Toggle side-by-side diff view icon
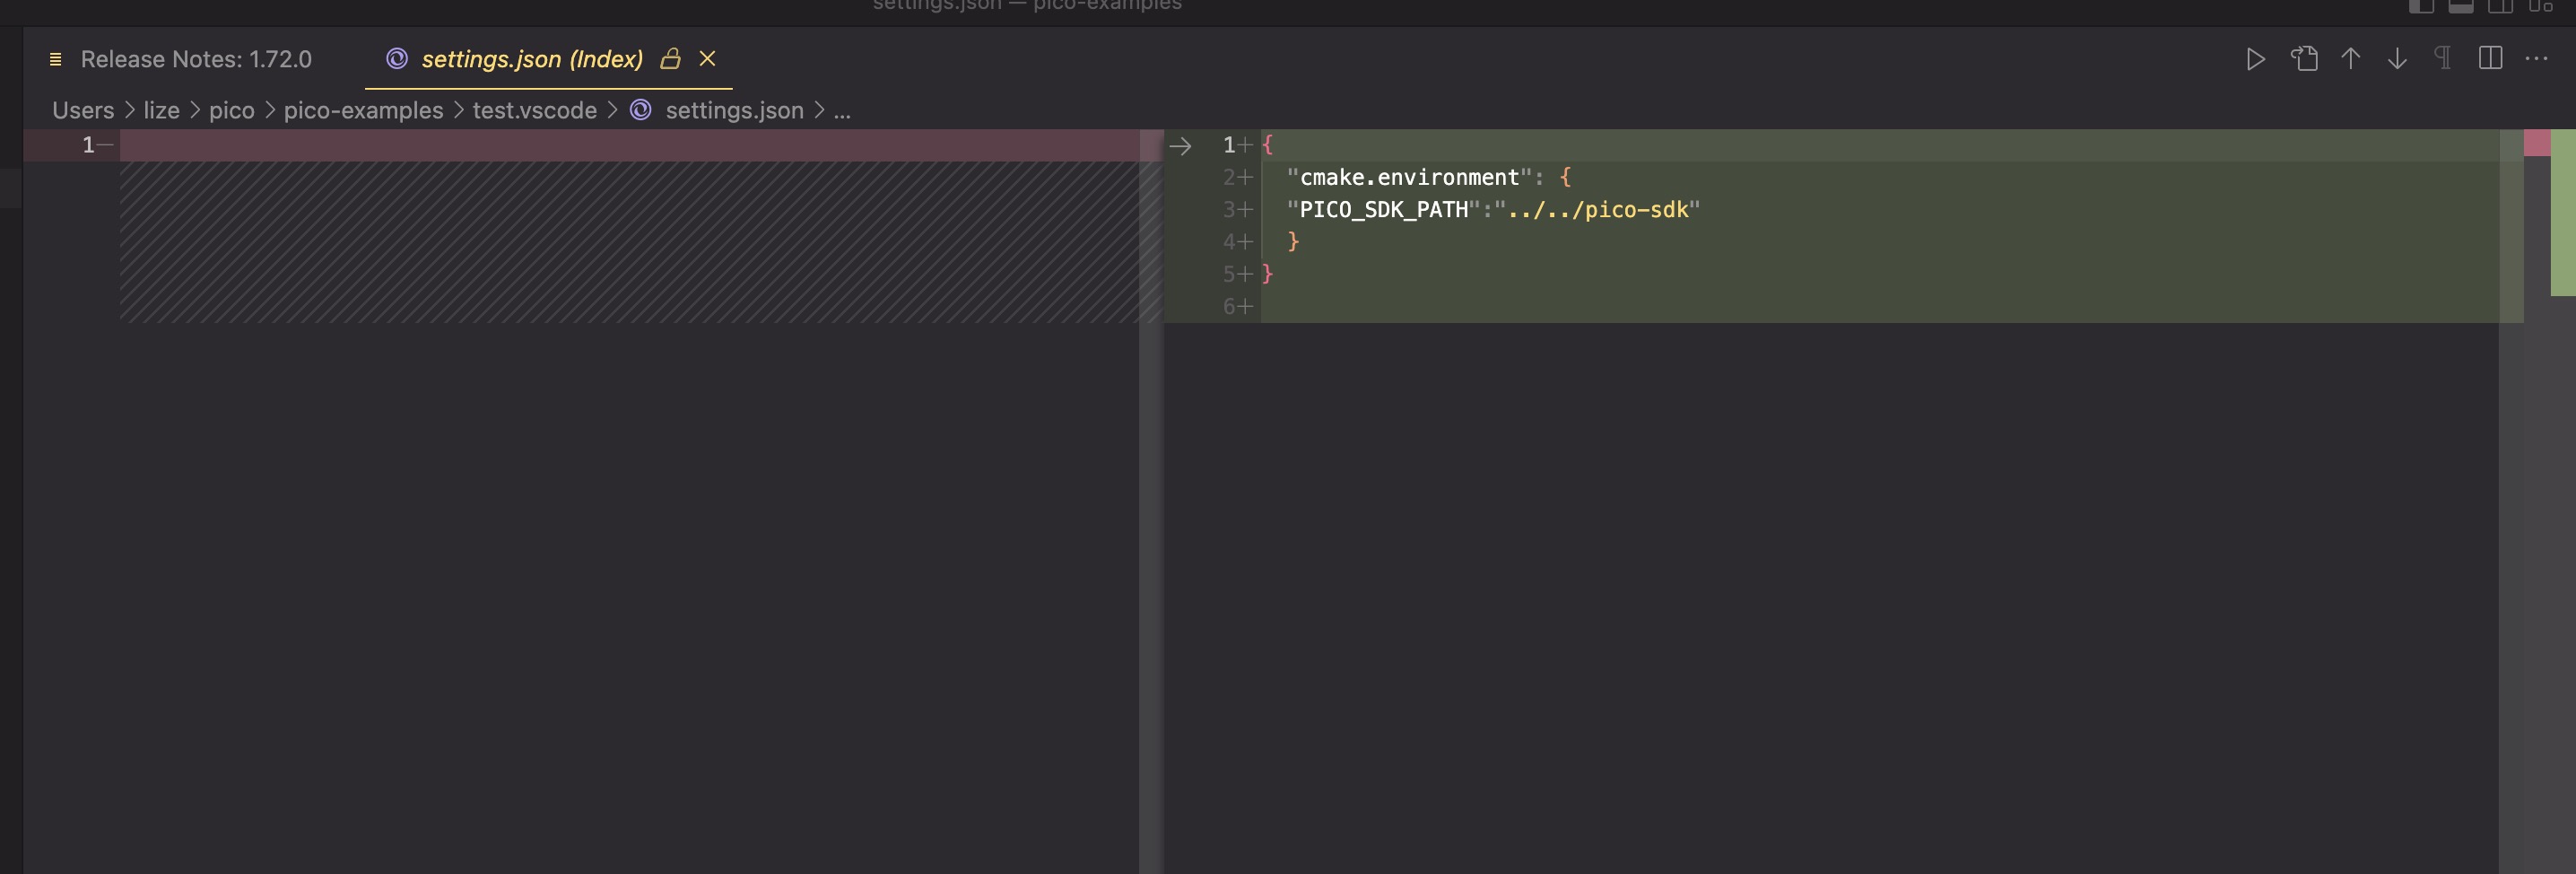 [2490, 59]
